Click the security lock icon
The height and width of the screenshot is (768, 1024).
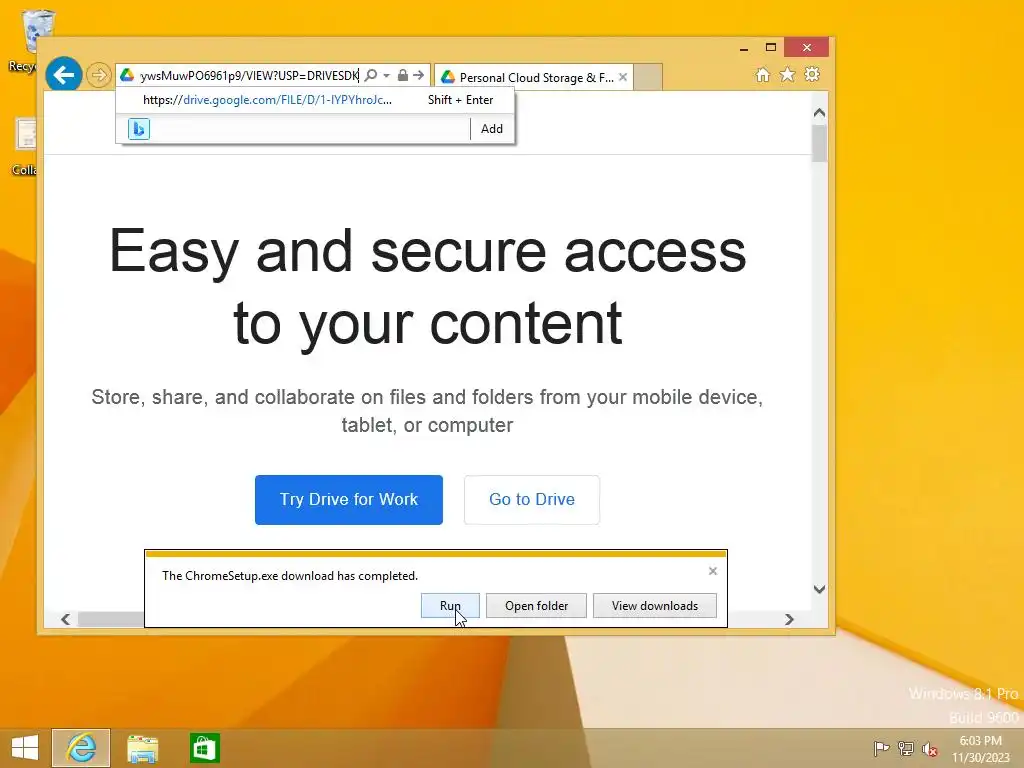[403, 76]
